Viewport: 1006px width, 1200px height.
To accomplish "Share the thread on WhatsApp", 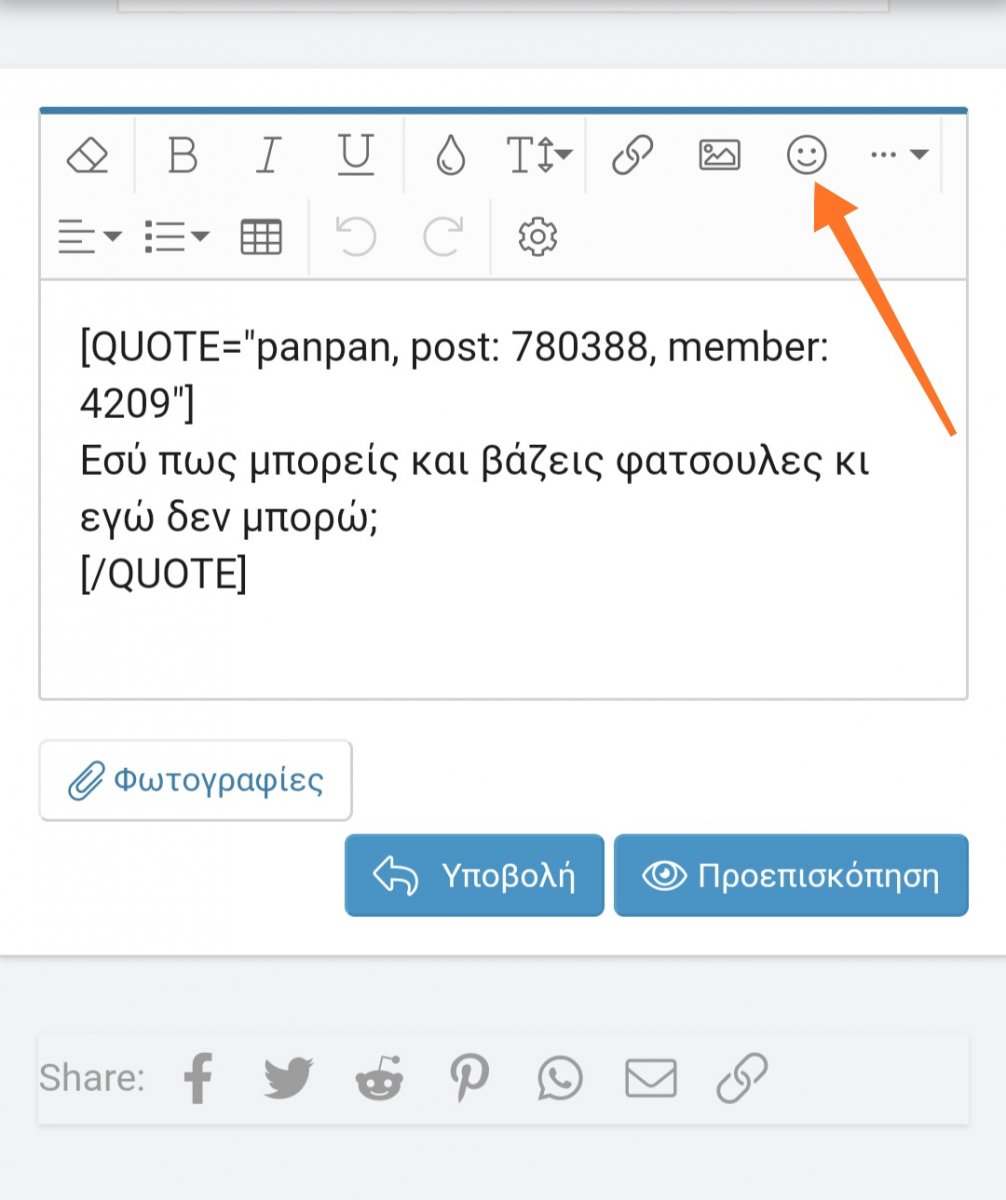I will (x=560, y=1078).
